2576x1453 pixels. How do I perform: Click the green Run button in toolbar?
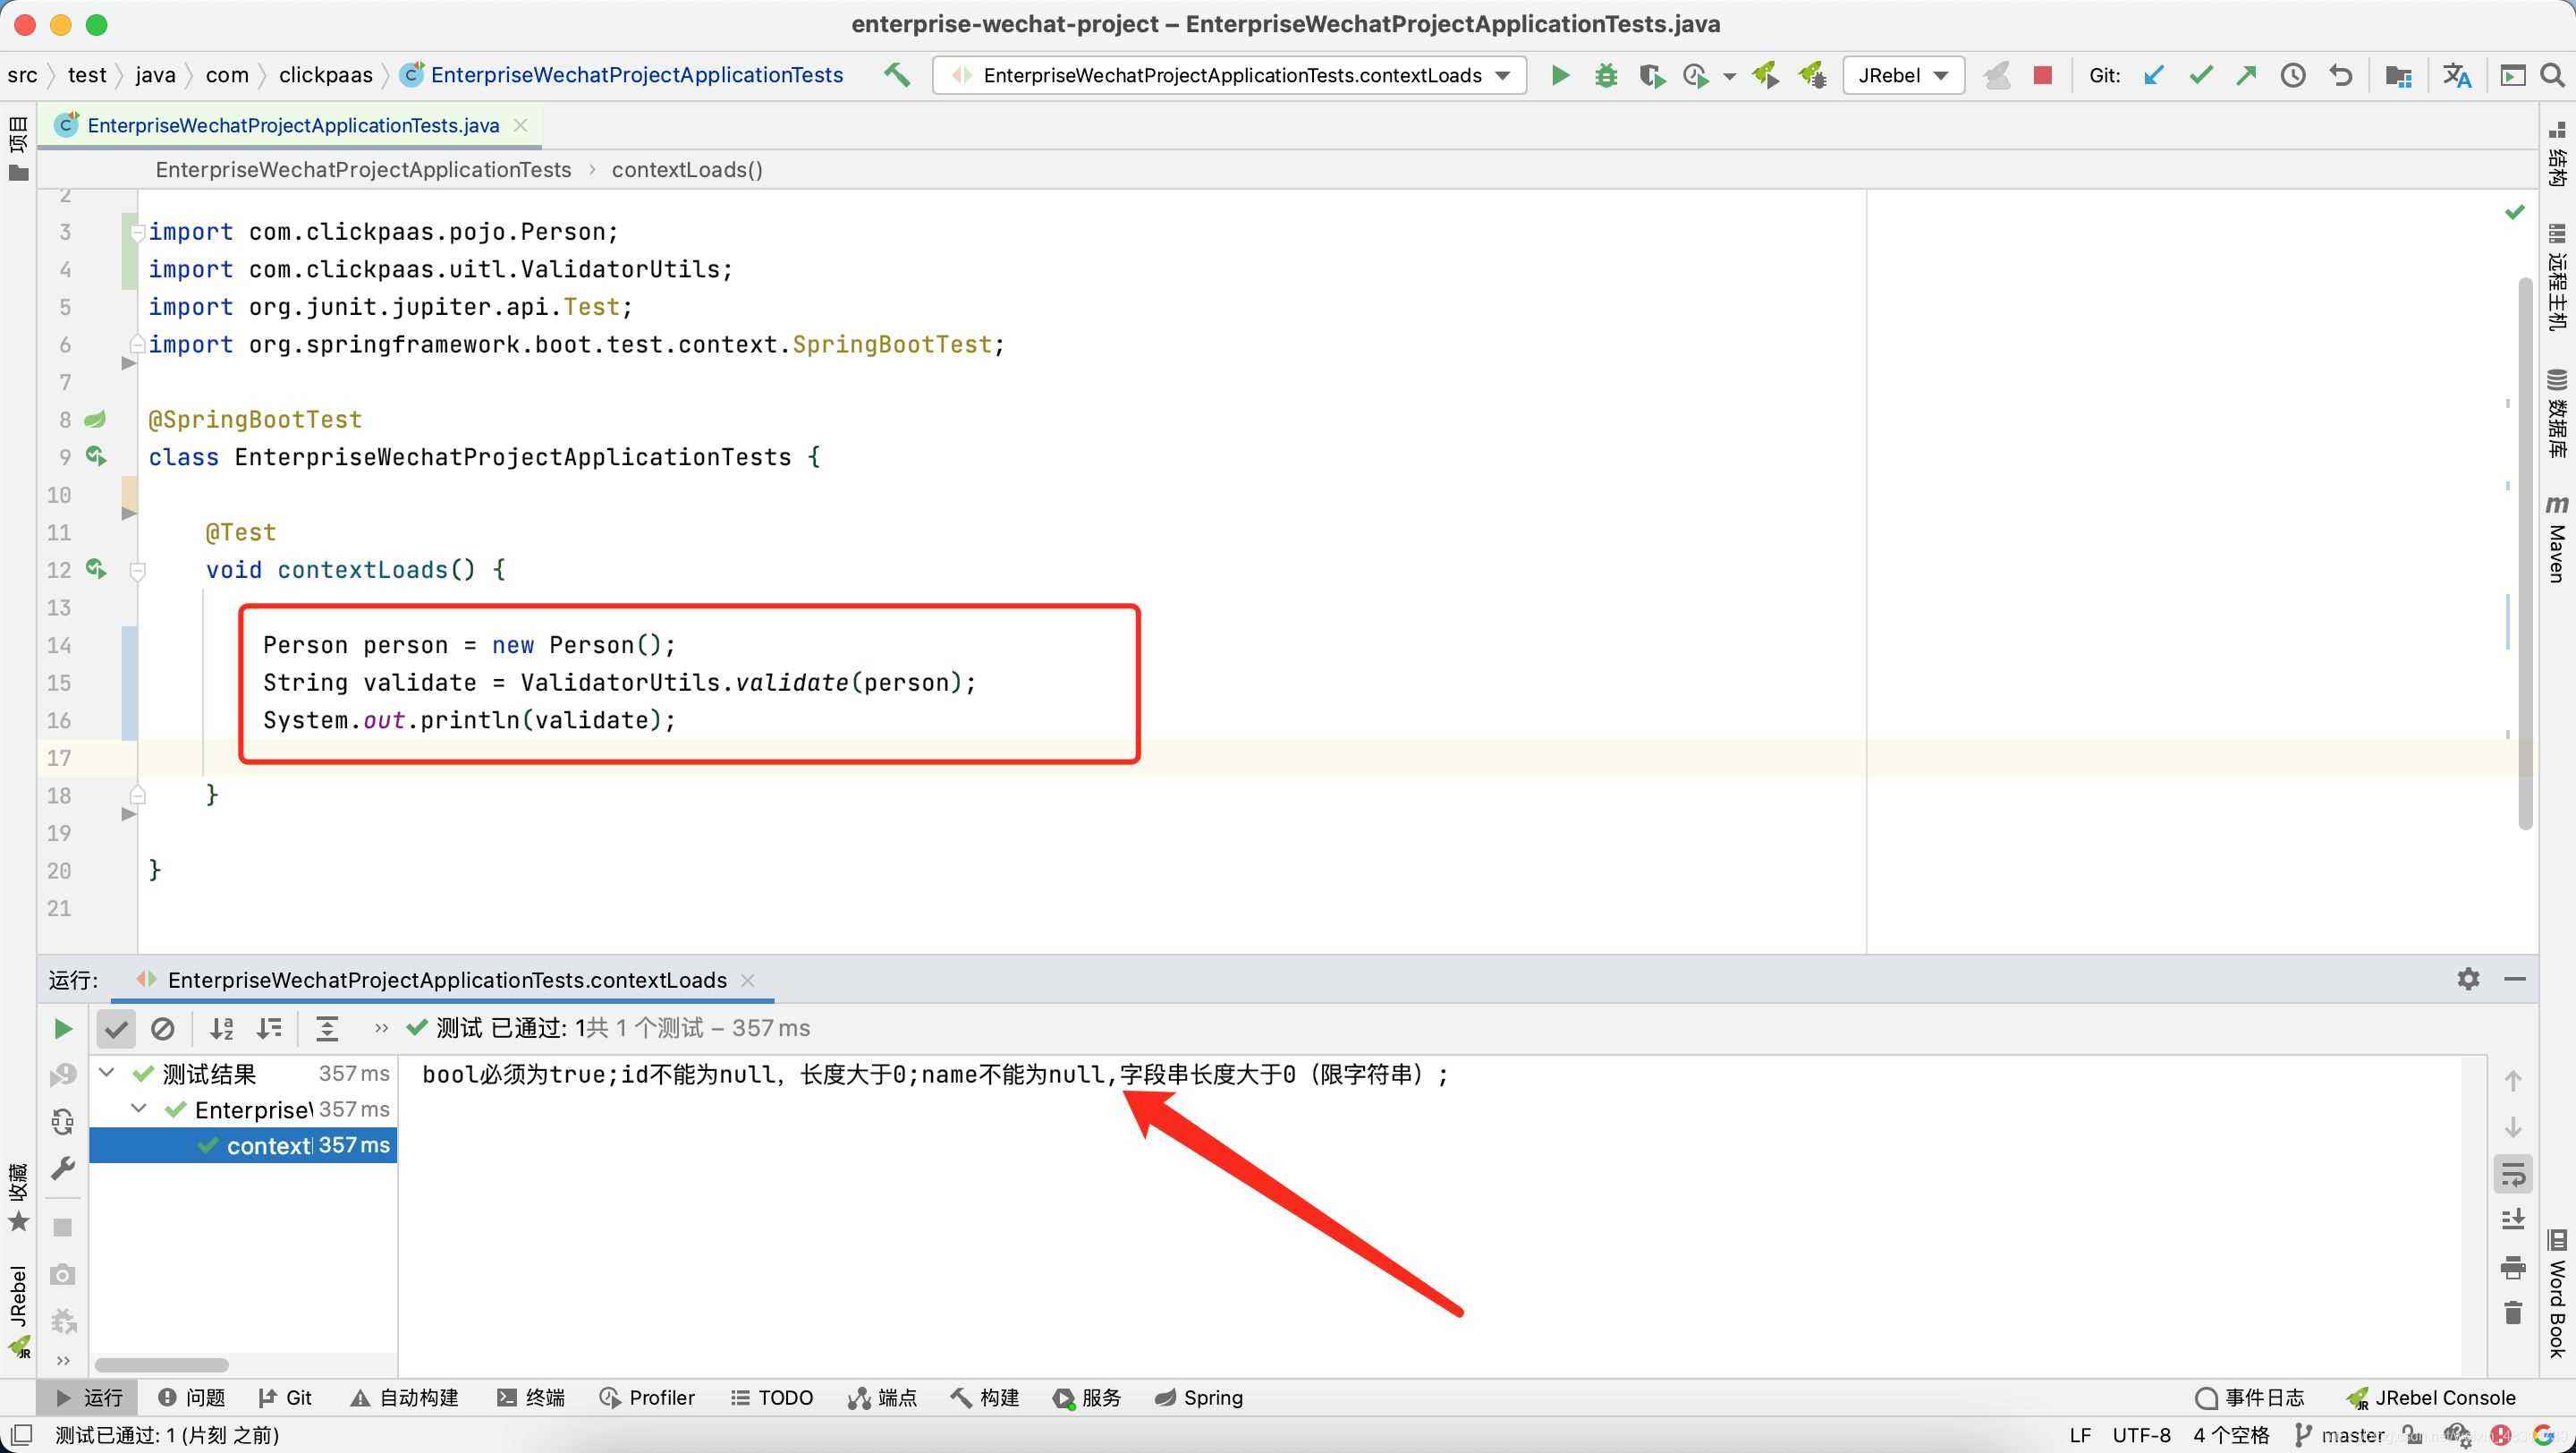click(x=1559, y=75)
